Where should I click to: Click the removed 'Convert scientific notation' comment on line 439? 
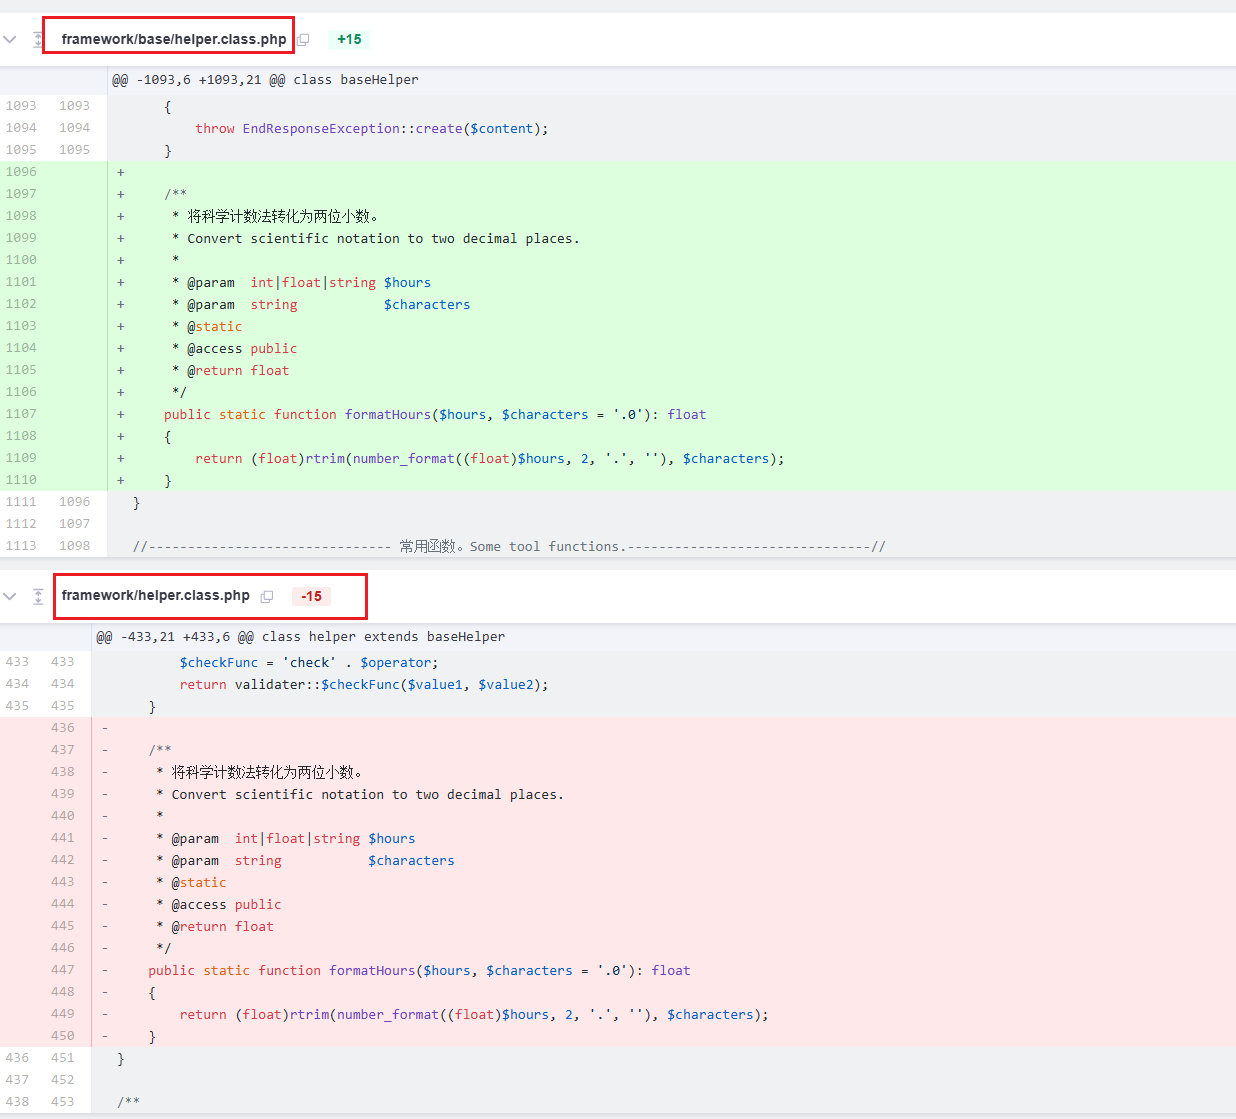coord(360,795)
